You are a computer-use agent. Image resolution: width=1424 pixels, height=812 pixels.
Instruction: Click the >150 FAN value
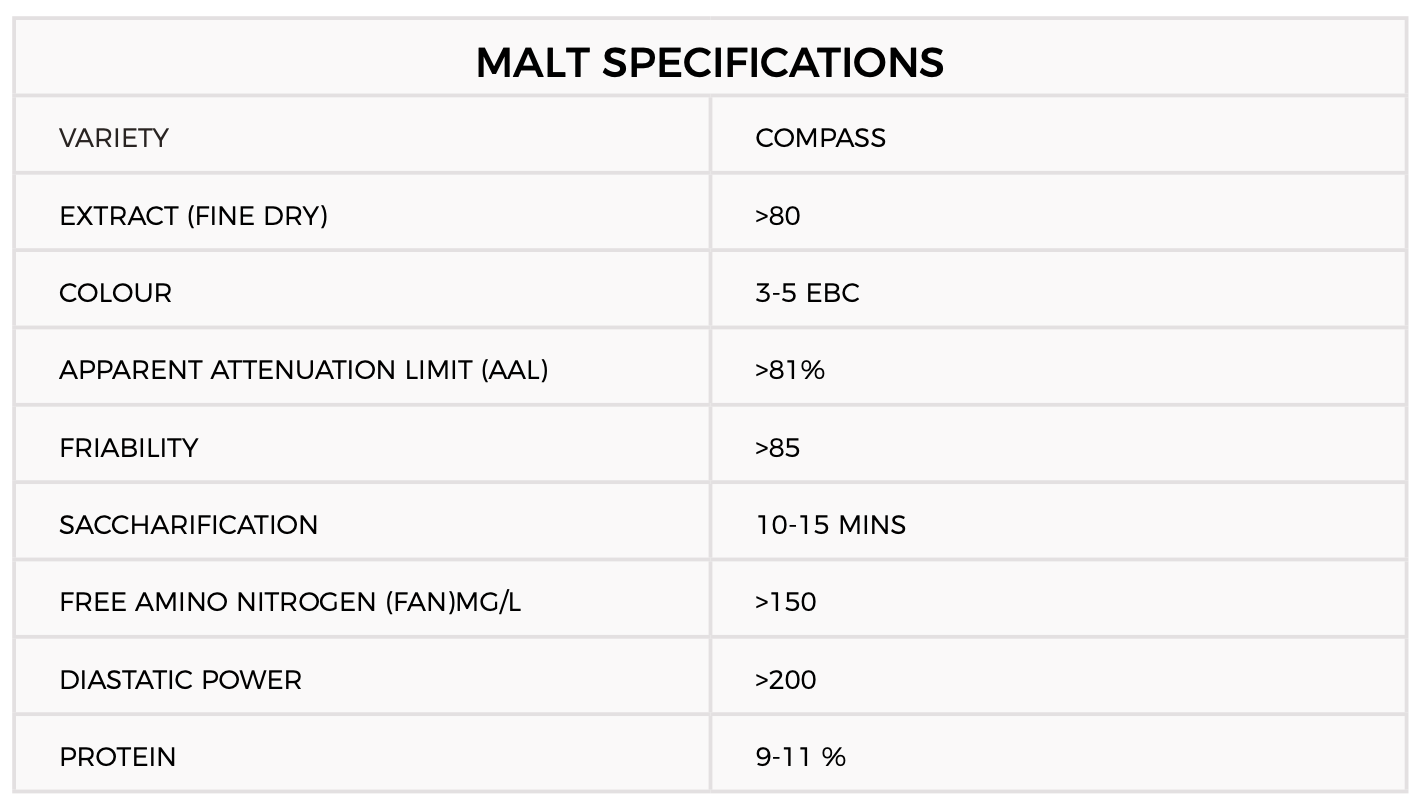(786, 602)
